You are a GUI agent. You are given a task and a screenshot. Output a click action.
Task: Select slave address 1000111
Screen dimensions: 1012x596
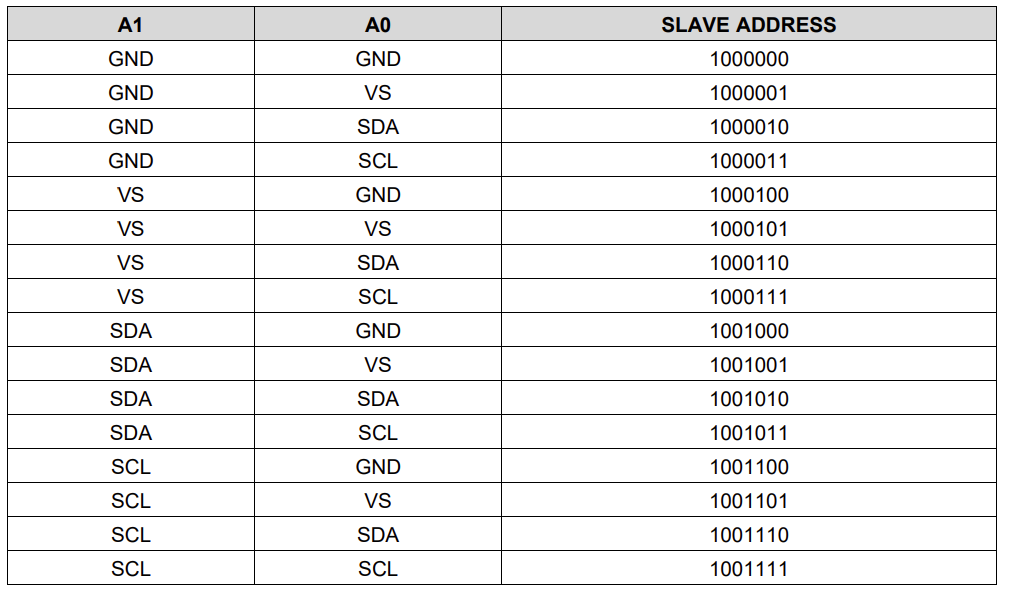749,297
